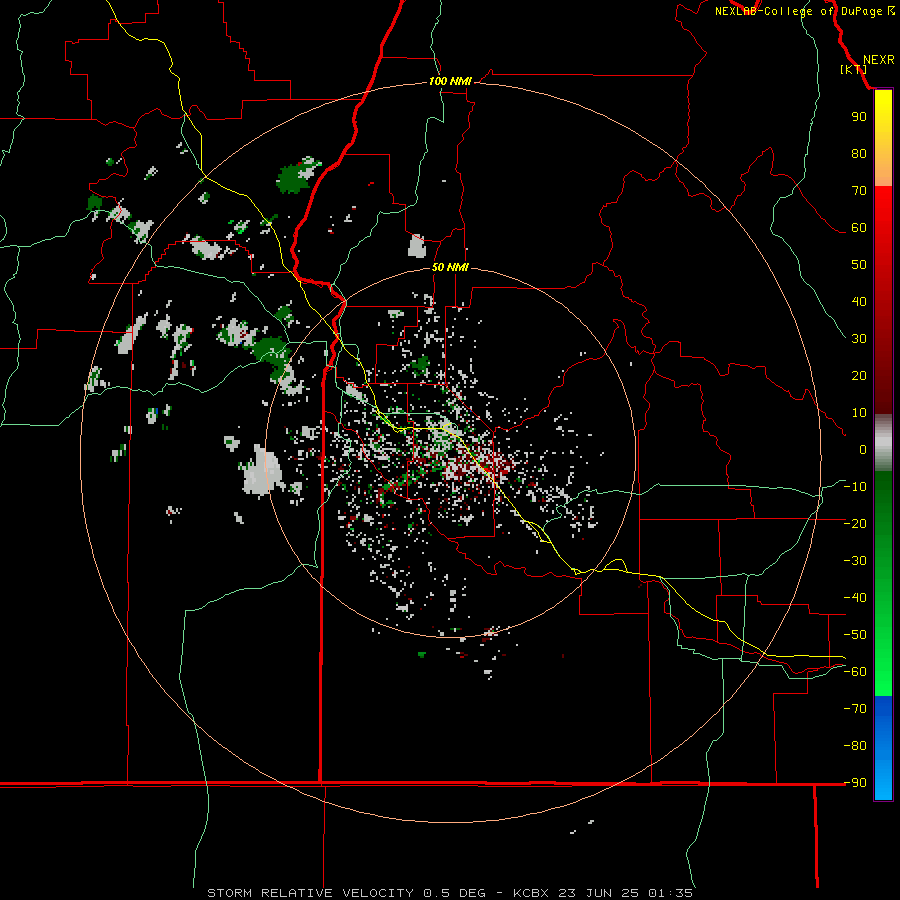900x900 pixels.
Task: Click the positive "70" scale label
Action: coord(859,191)
